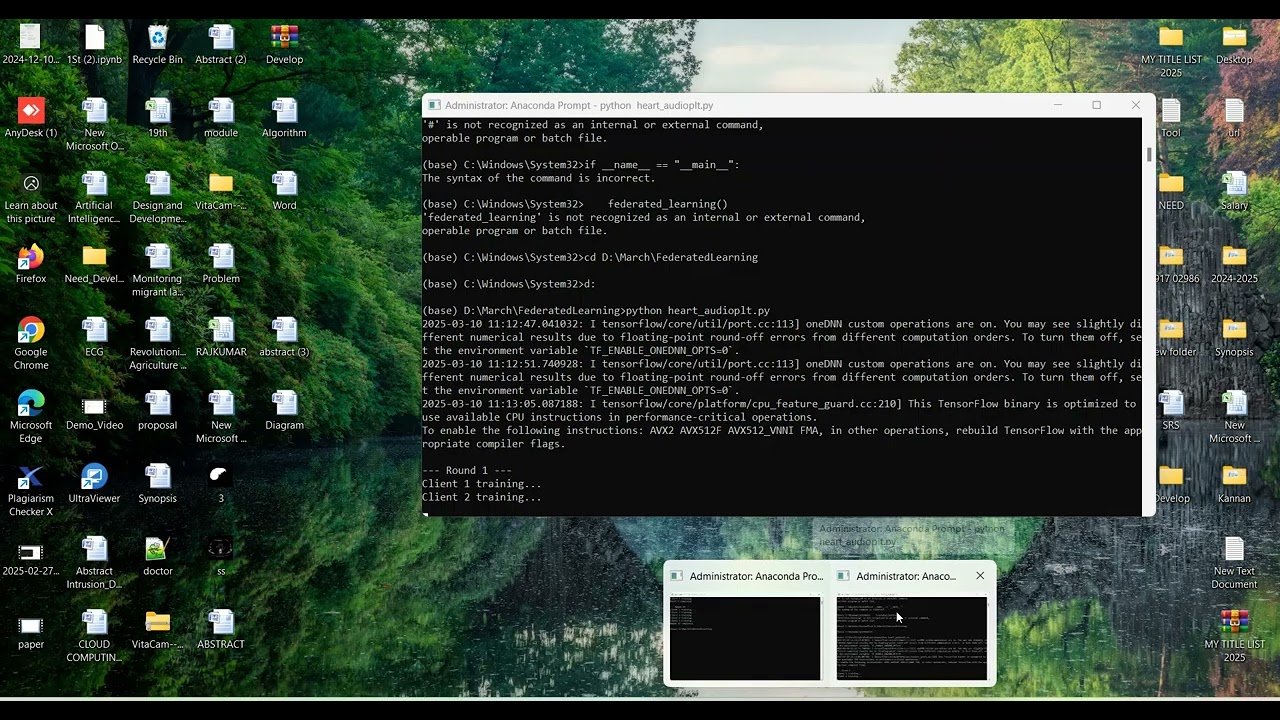Screen dimensions: 1280x720
Task: Select the Kannan folder icon
Action: (x=1234, y=483)
